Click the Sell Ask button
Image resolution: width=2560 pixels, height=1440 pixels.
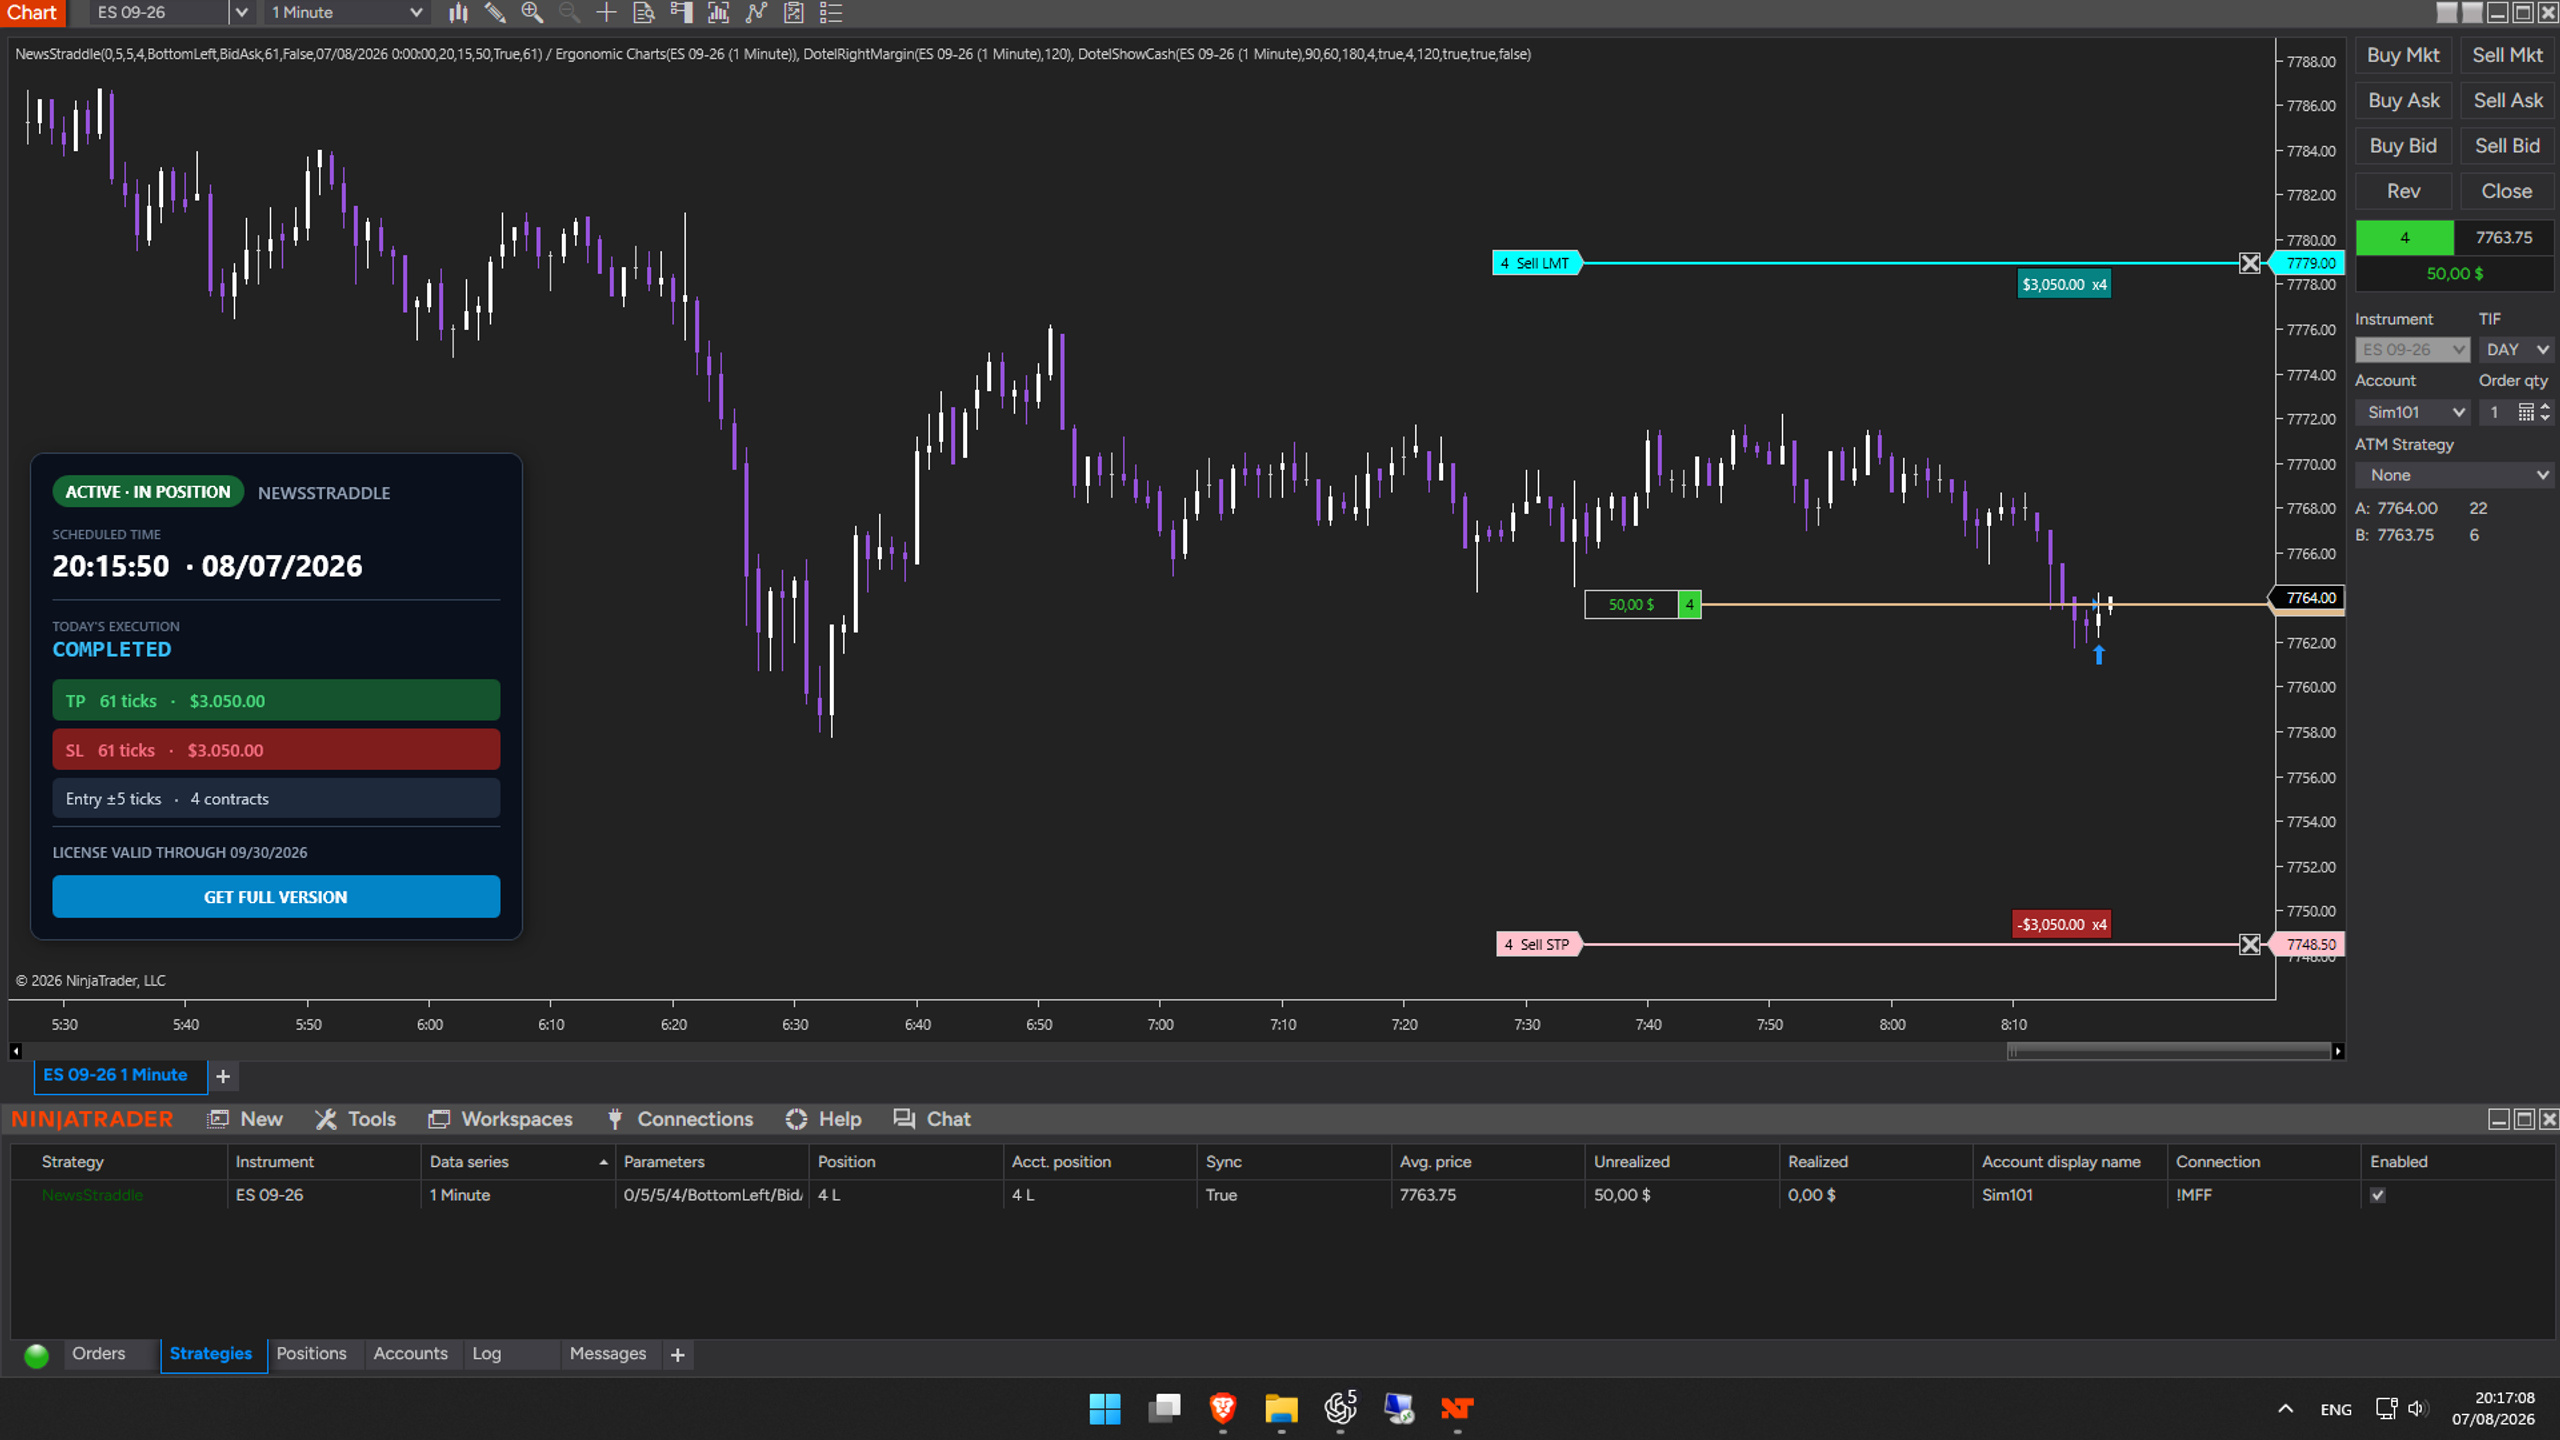[x=2507, y=100]
